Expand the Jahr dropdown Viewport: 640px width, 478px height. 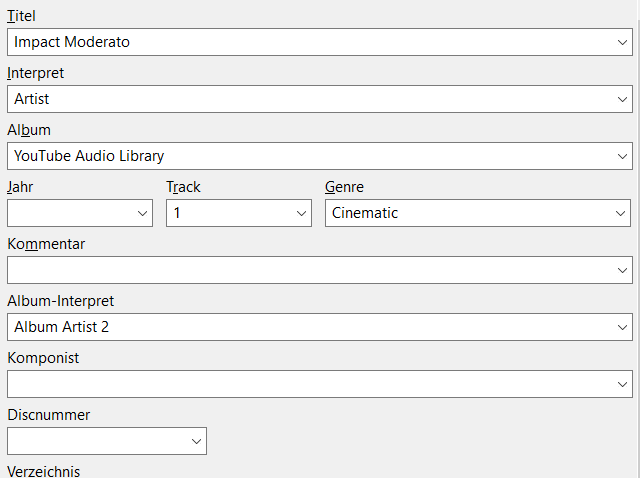pyautogui.click(x=141, y=213)
